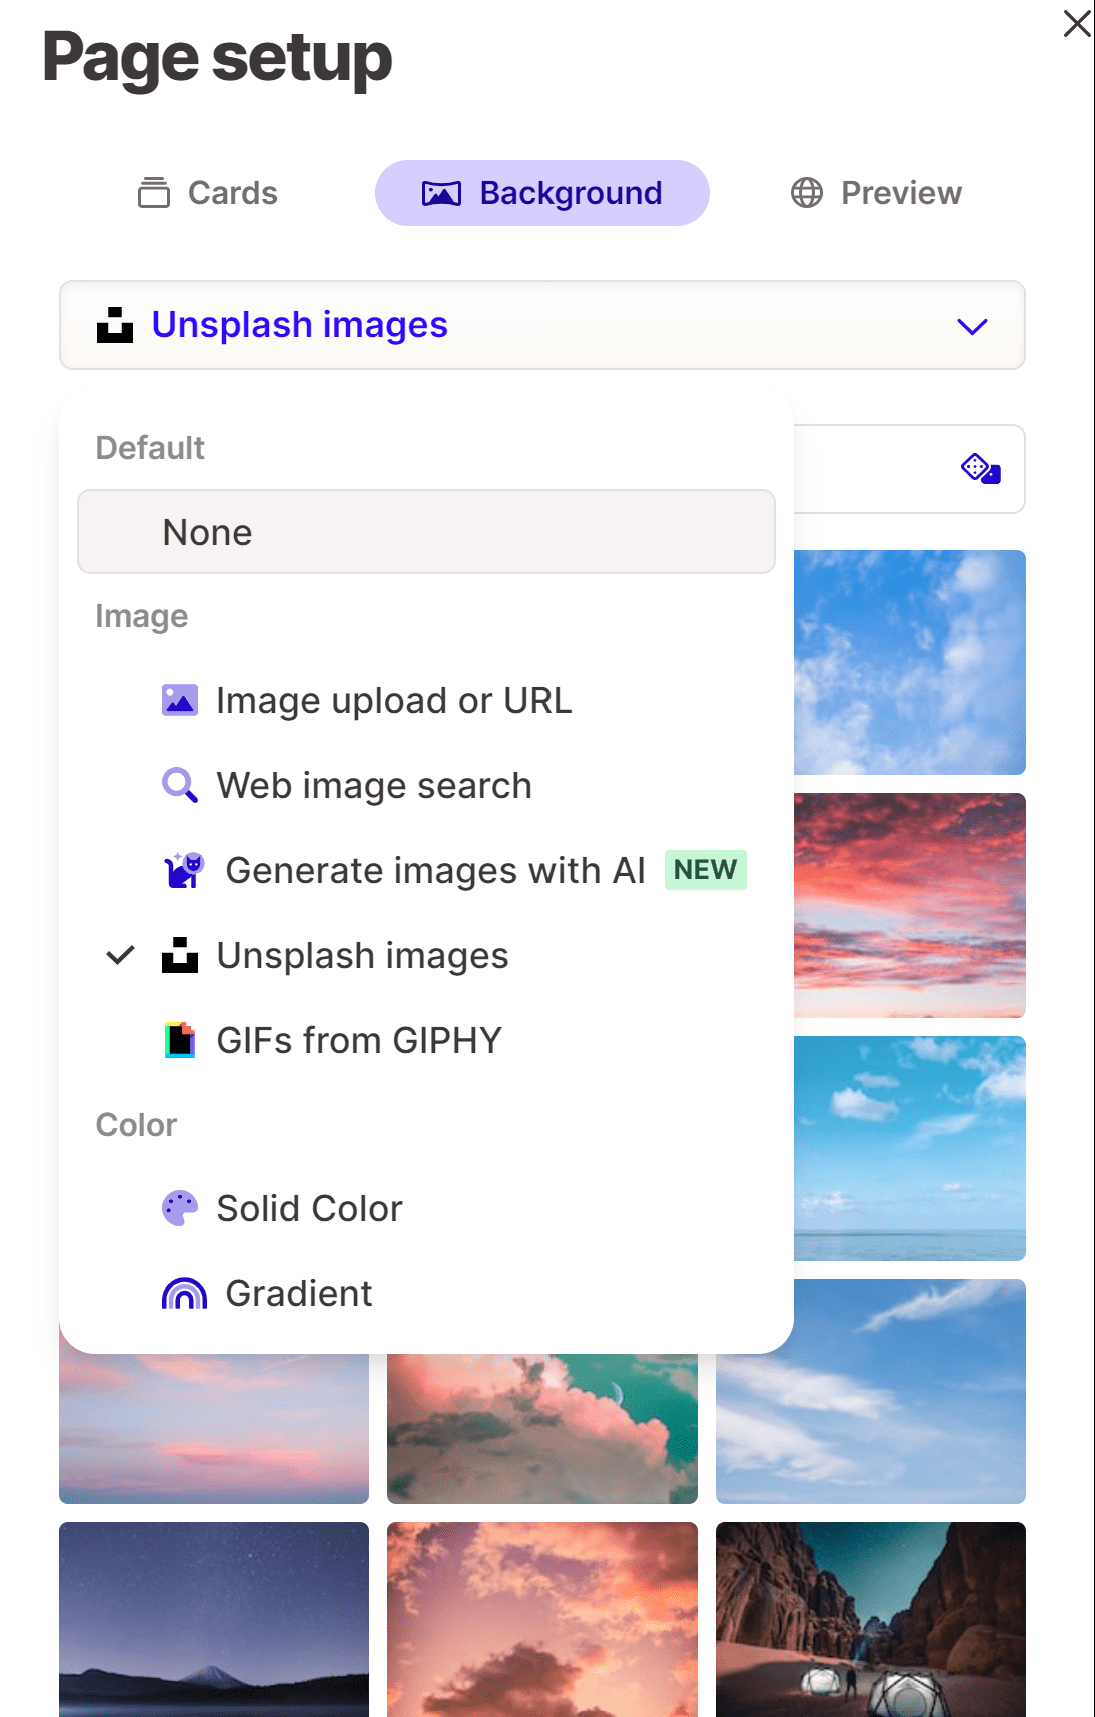This screenshot has height=1717, width=1095.
Task: Click the Unsplash logo beside checkmark
Action: (180, 955)
